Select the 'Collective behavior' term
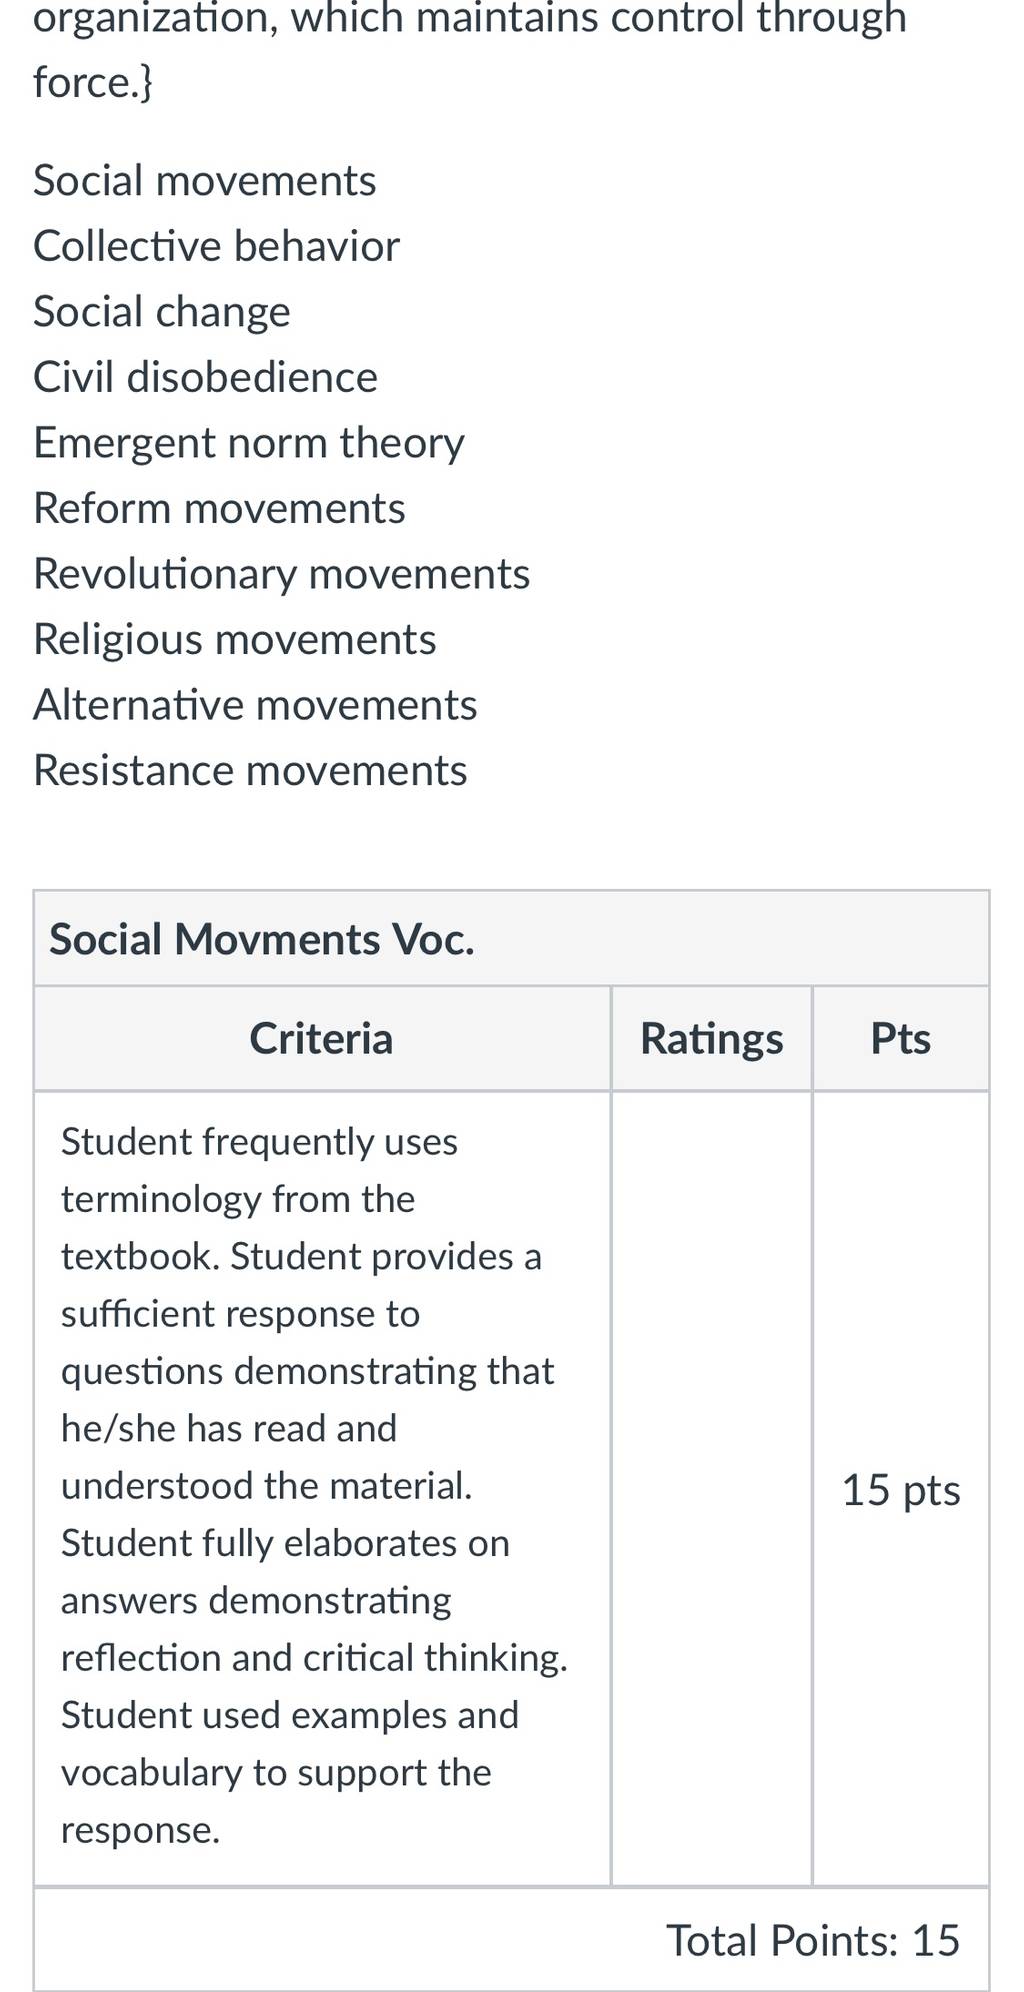1024x1992 pixels. pyautogui.click(x=216, y=246)
